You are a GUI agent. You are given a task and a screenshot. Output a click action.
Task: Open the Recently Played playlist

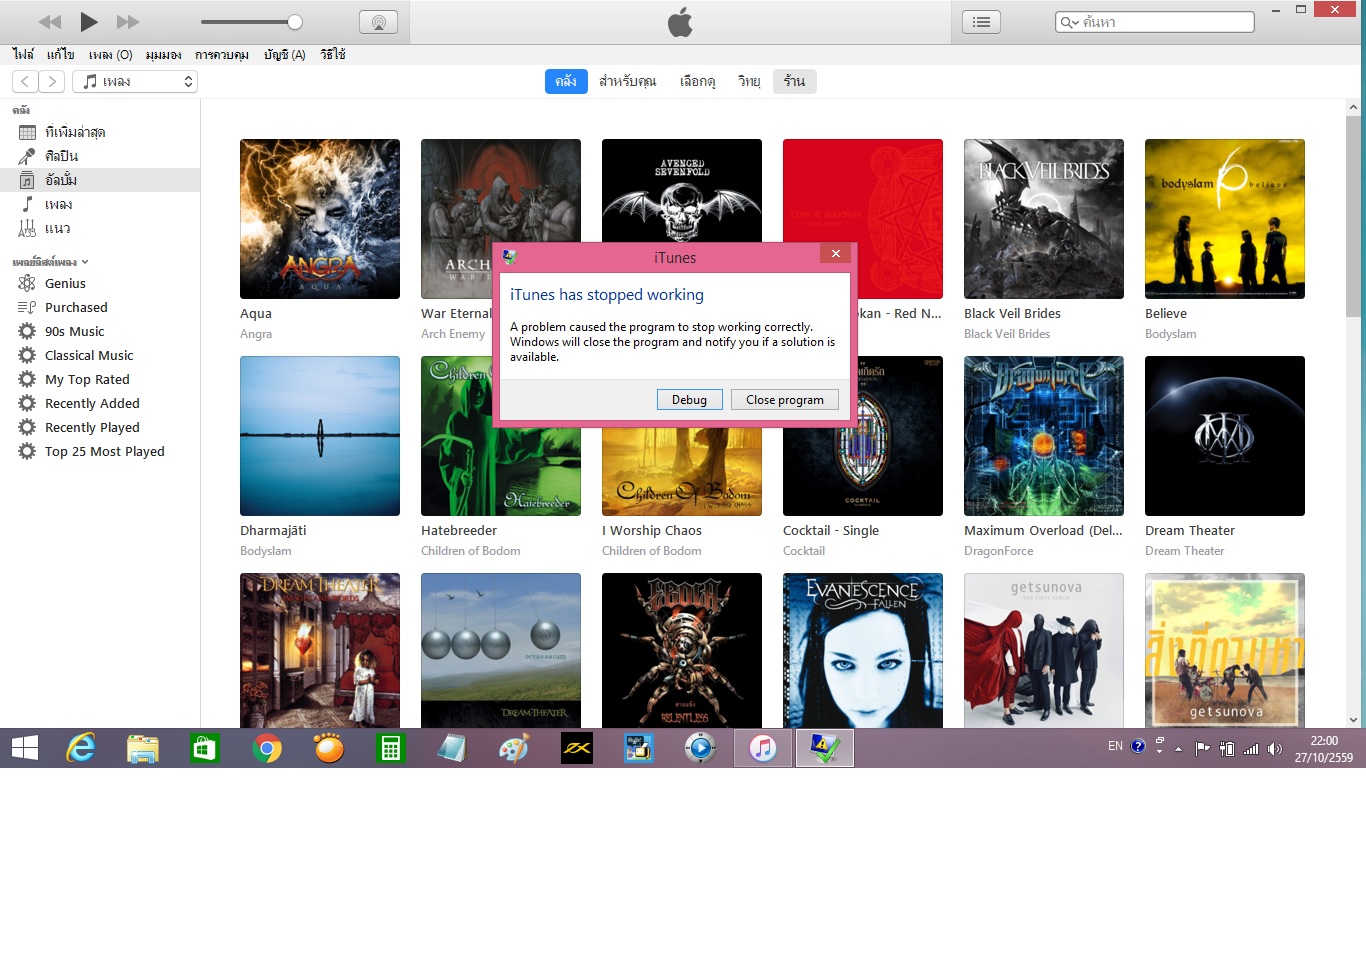[x=92, y=427]
